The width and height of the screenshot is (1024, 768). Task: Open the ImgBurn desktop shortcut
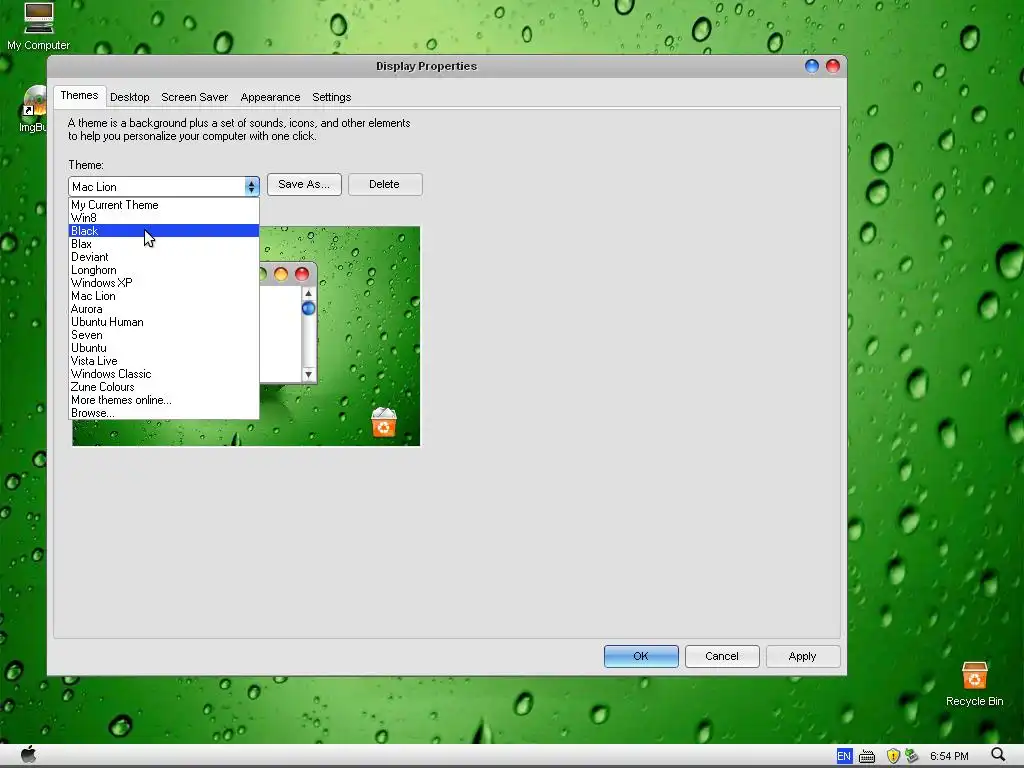click(x=34, y=108)
